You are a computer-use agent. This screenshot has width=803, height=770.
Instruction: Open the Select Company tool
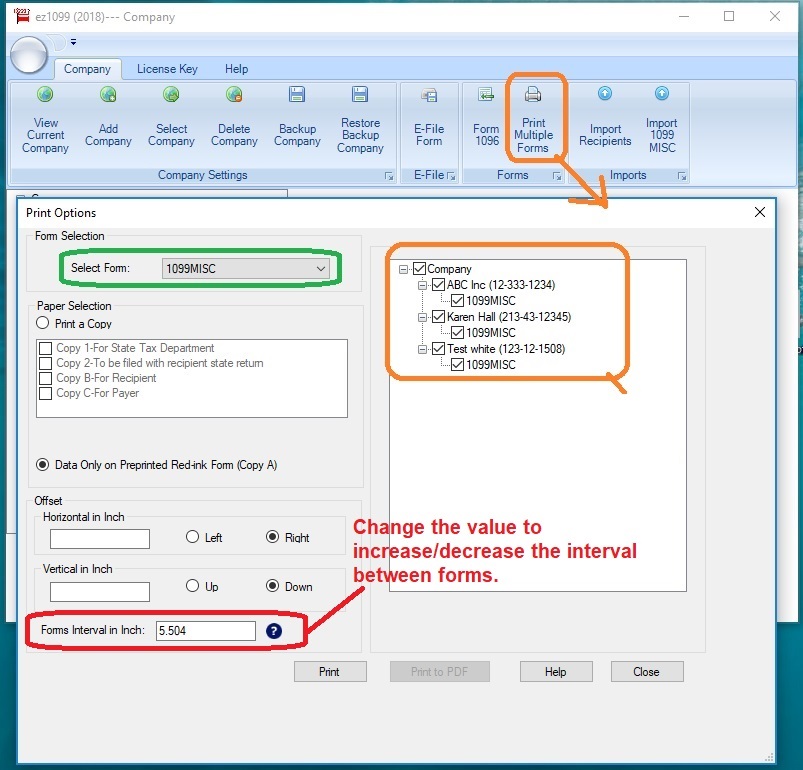171,96
